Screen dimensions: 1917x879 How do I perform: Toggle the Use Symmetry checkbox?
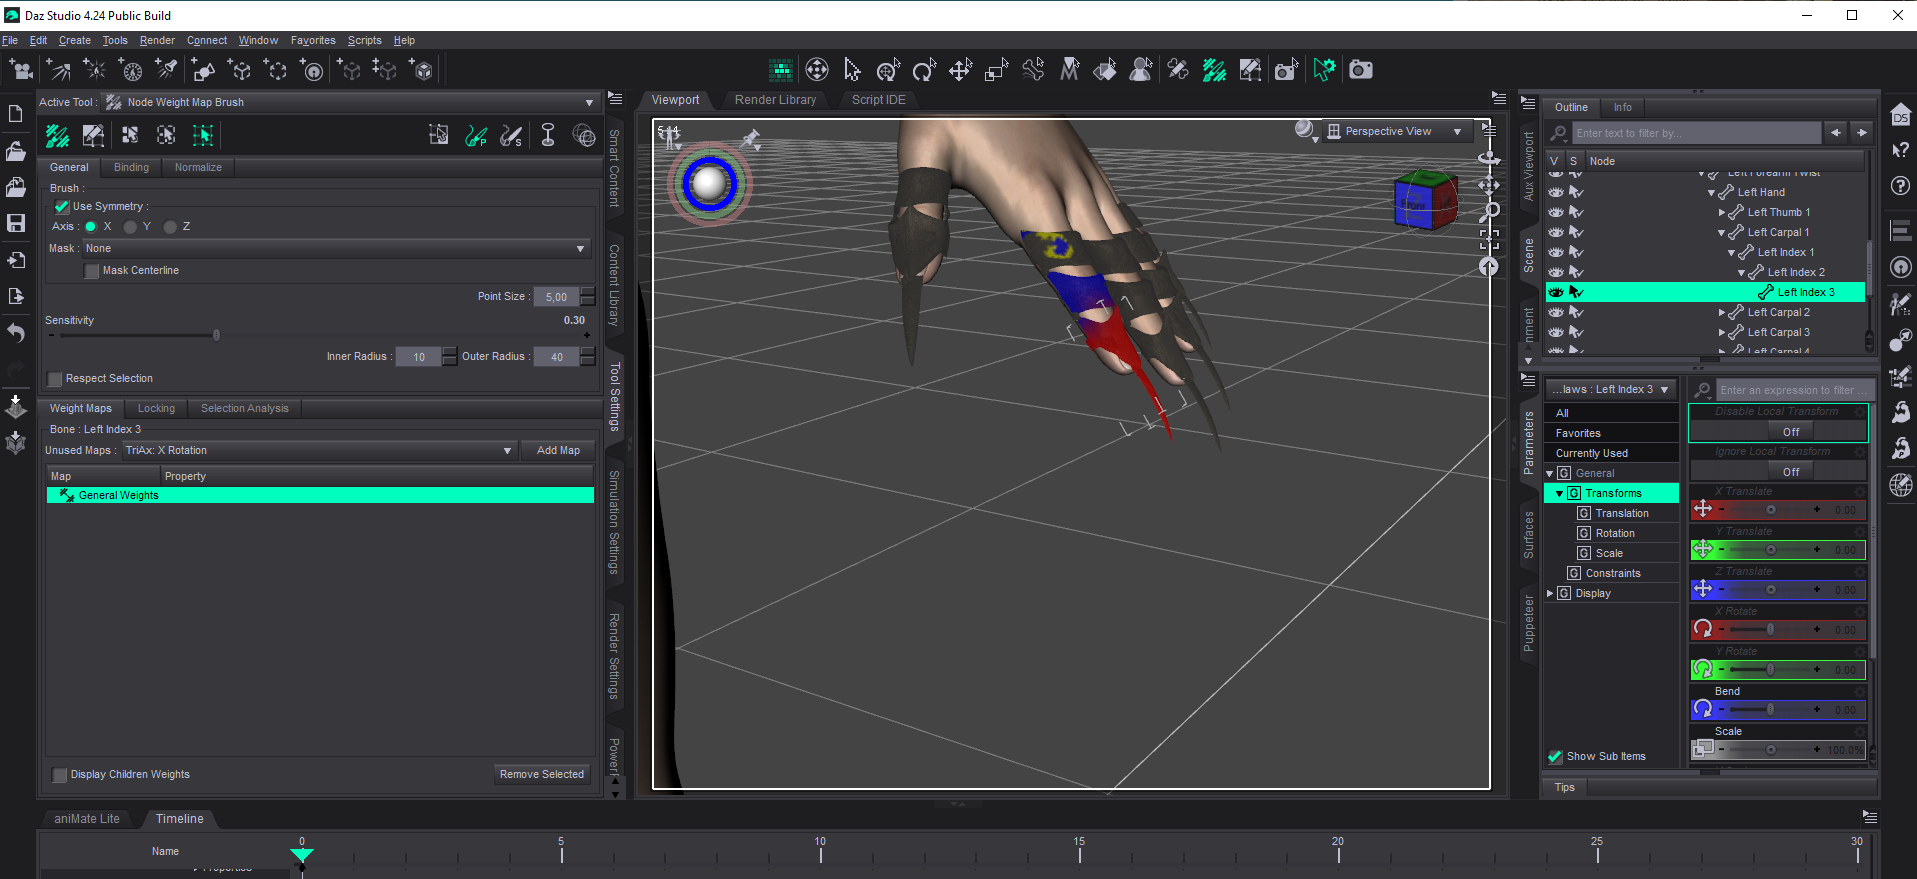pos(62,207)
